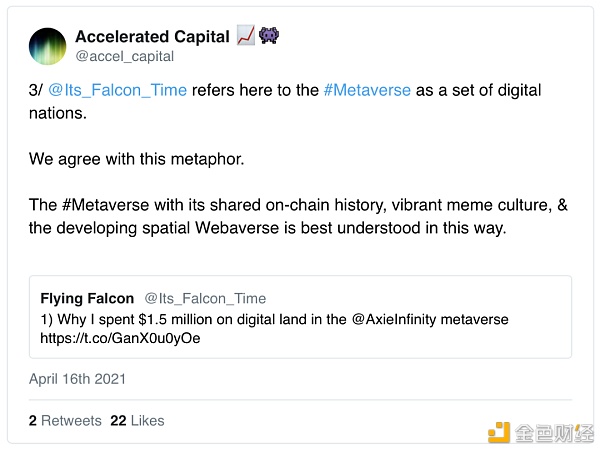Open the Accelerated Capital display name
Viewport: 600px width, 449px height.
(x=153, y=37)
